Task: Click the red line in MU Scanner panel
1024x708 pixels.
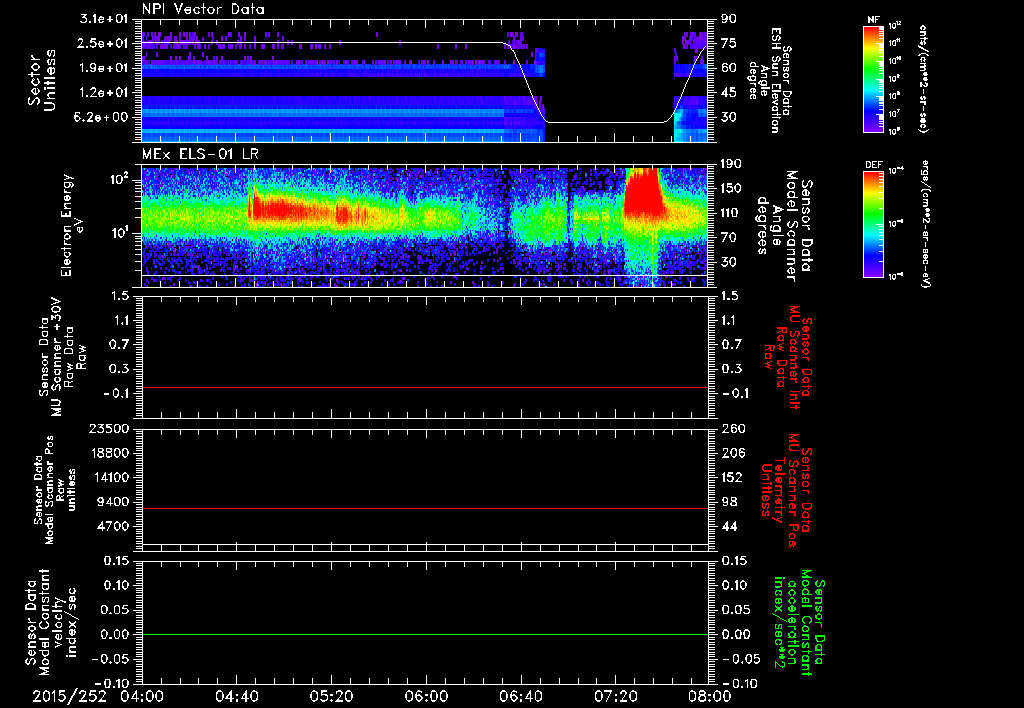Action: (x=425, y=387)
